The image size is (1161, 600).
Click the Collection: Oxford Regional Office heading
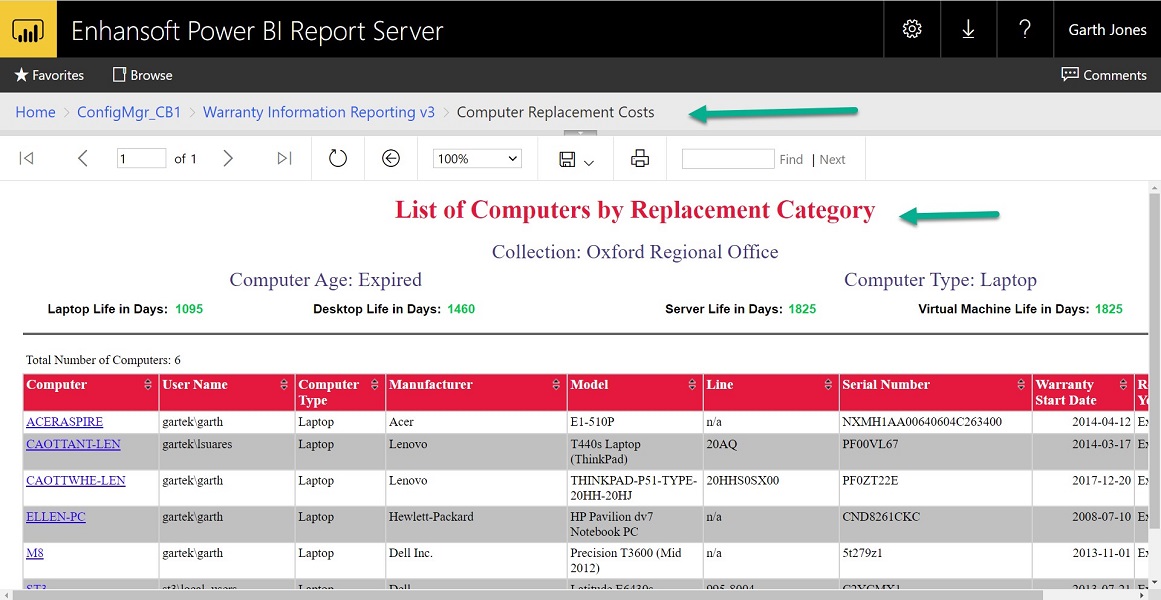(x=635, y=252)
